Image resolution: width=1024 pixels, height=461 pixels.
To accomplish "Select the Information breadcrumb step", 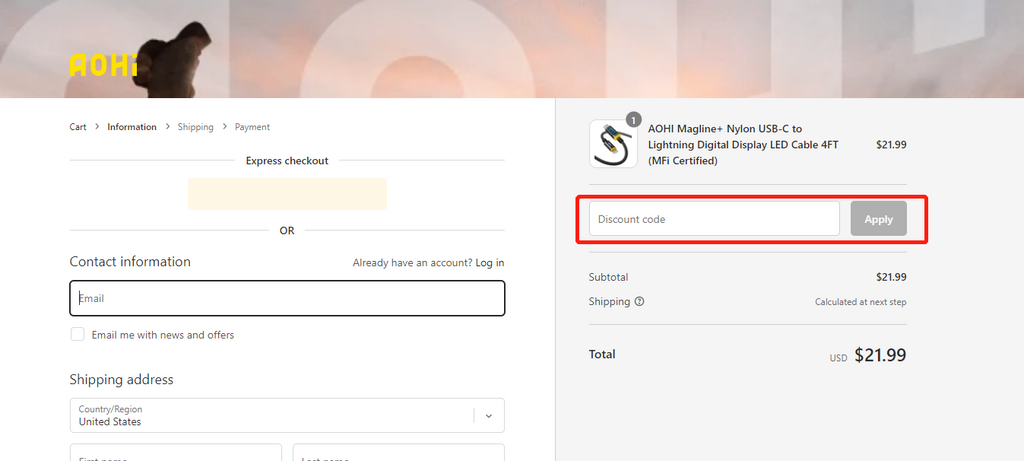I will [x=132, y=127].
